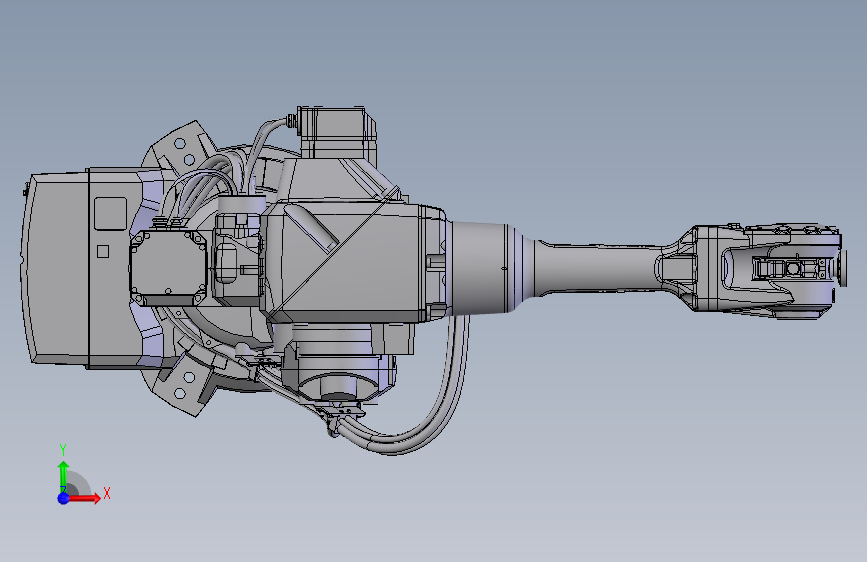This screenshot has height=562, width=867.
Task: Select the small square on the rear cover
Action: [103, 252]
